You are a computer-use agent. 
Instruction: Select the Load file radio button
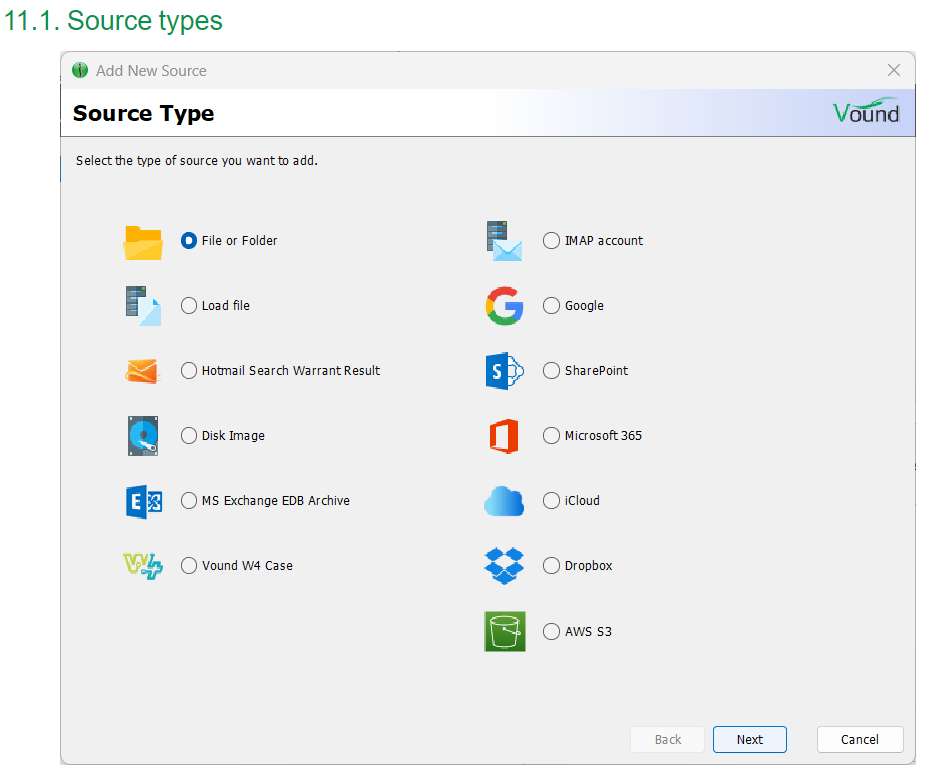189,306
